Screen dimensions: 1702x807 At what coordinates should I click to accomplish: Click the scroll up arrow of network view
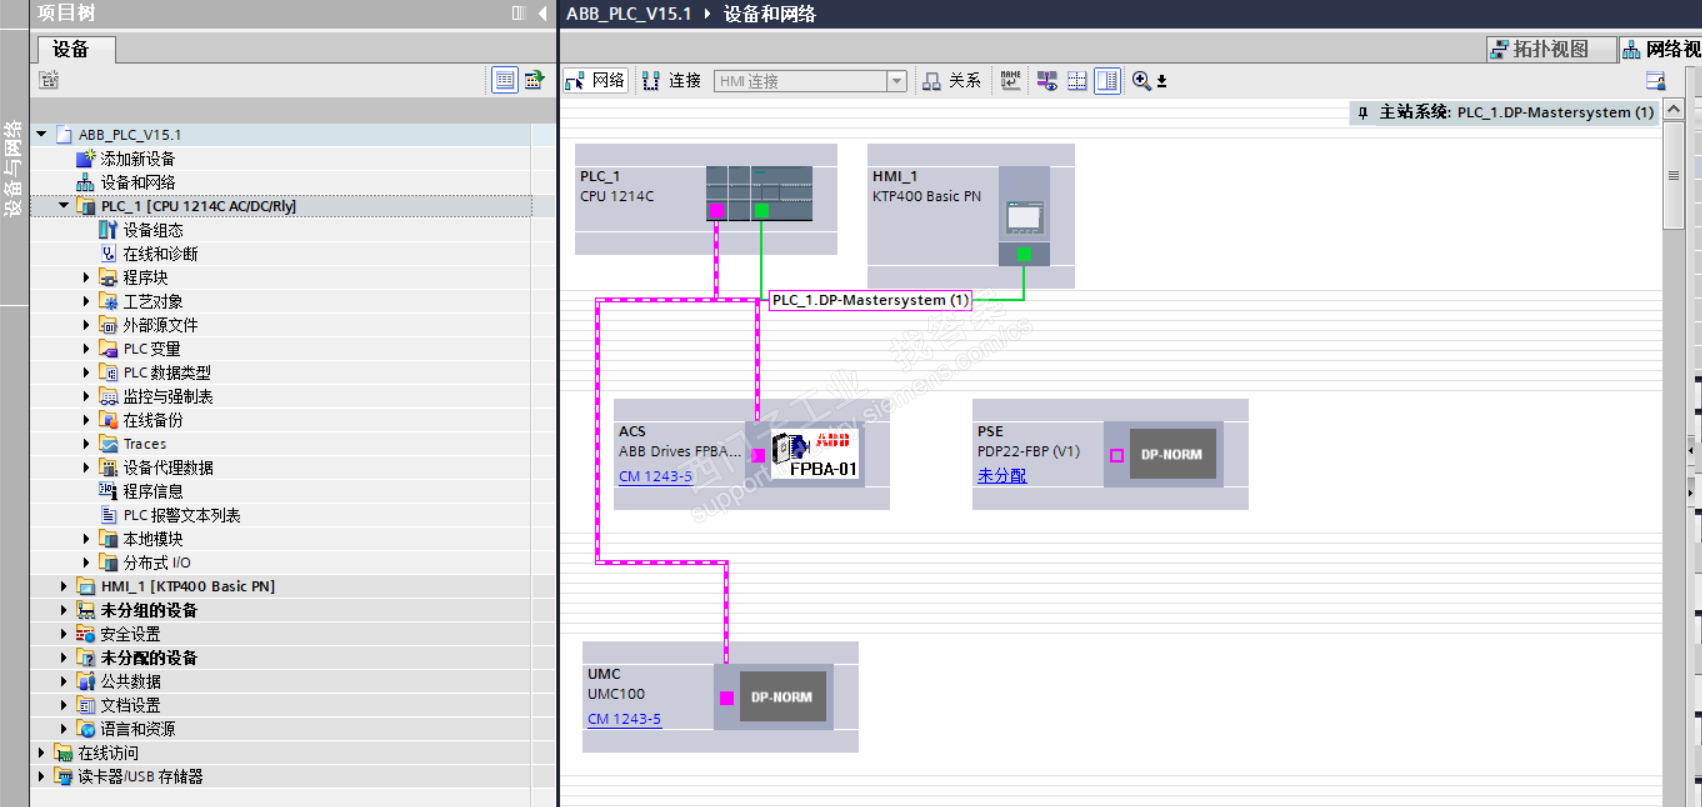(1673, 109)
